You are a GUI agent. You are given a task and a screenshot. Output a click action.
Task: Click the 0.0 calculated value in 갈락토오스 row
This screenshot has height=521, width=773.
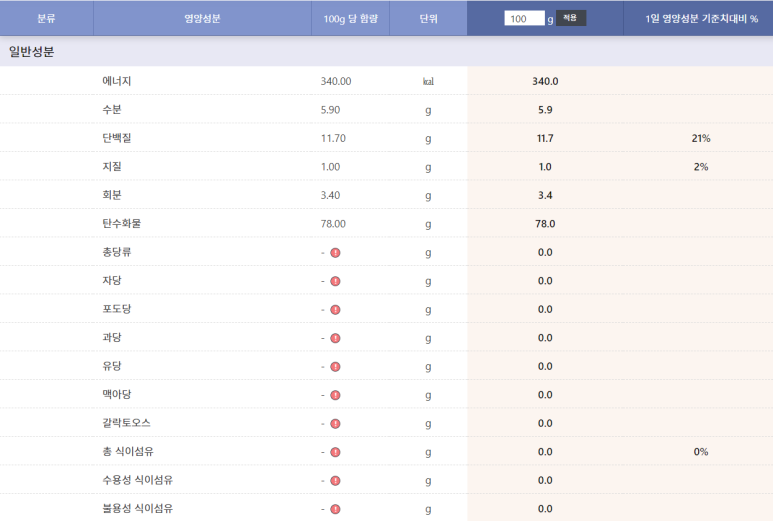tap(545, 423)
